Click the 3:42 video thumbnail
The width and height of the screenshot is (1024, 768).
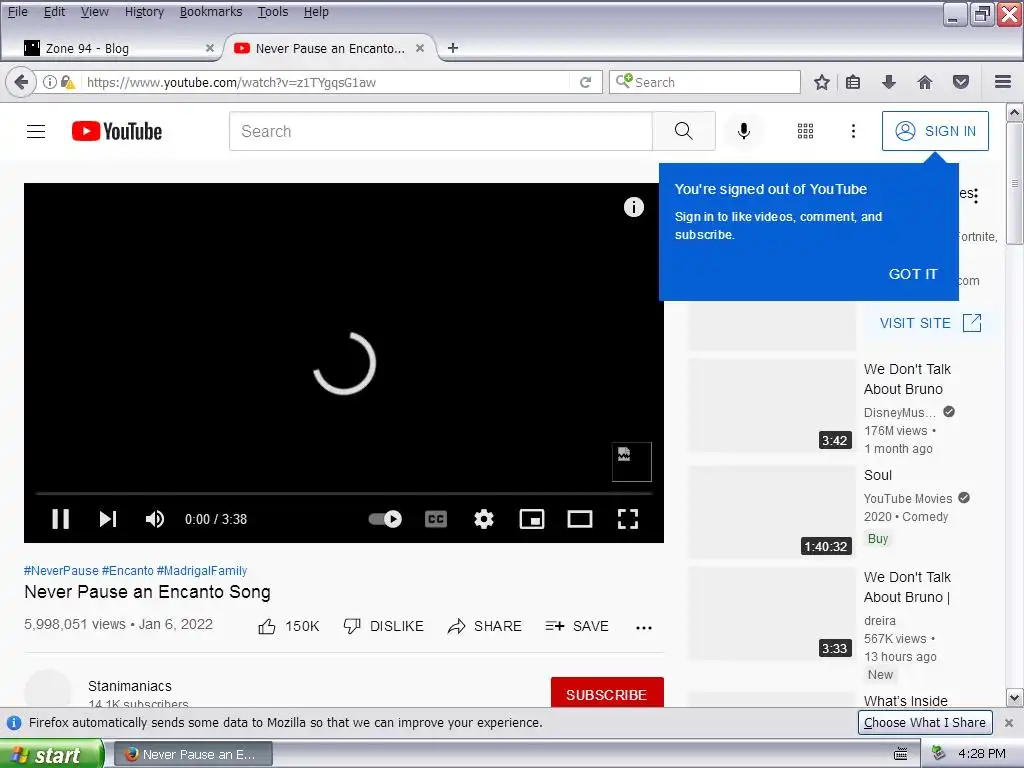click(772, 405)
